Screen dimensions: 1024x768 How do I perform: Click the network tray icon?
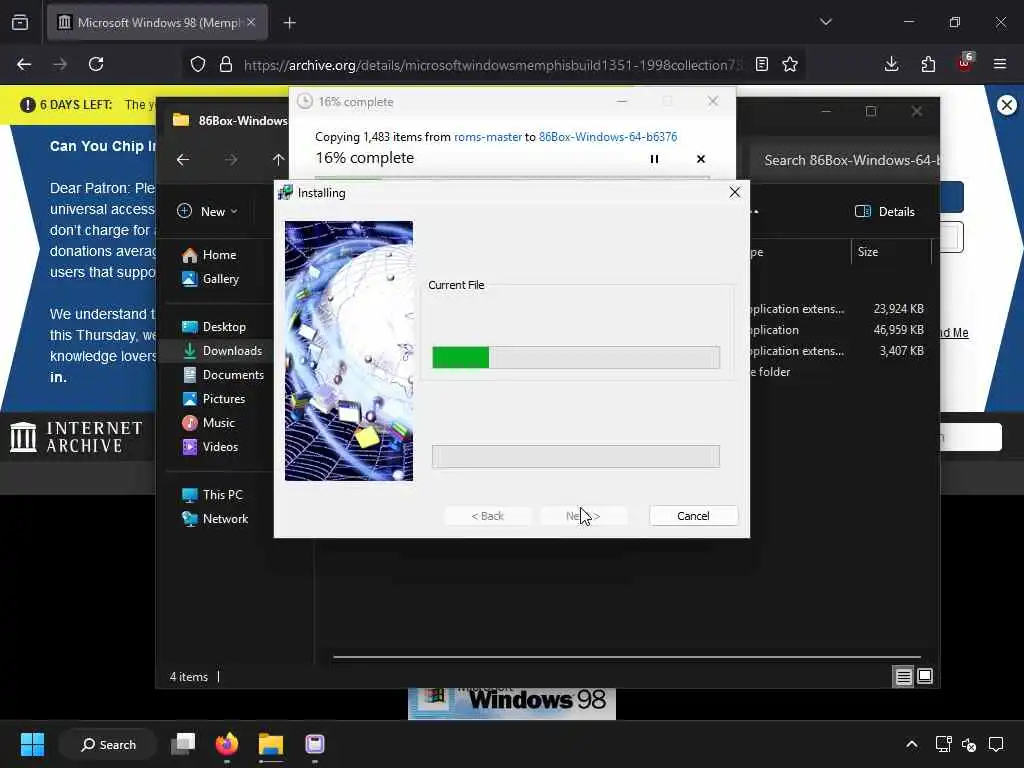coord(943,744)
